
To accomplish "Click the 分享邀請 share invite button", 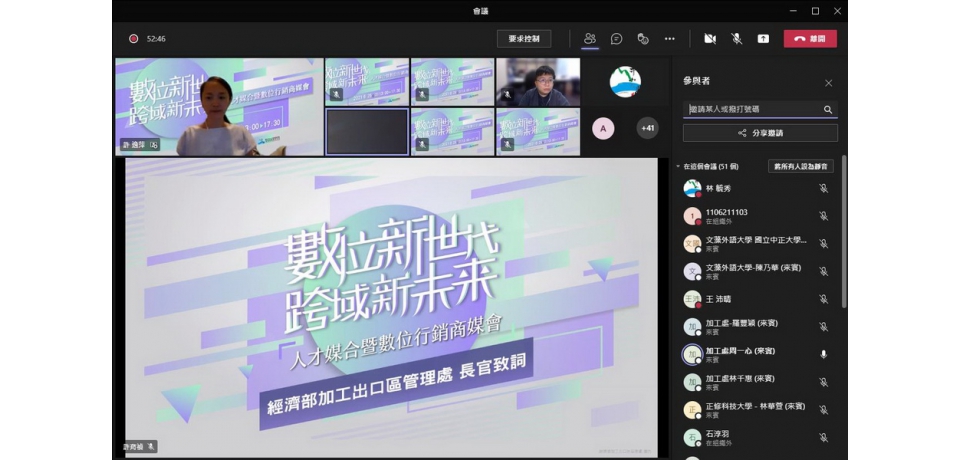I will [760, 133].
